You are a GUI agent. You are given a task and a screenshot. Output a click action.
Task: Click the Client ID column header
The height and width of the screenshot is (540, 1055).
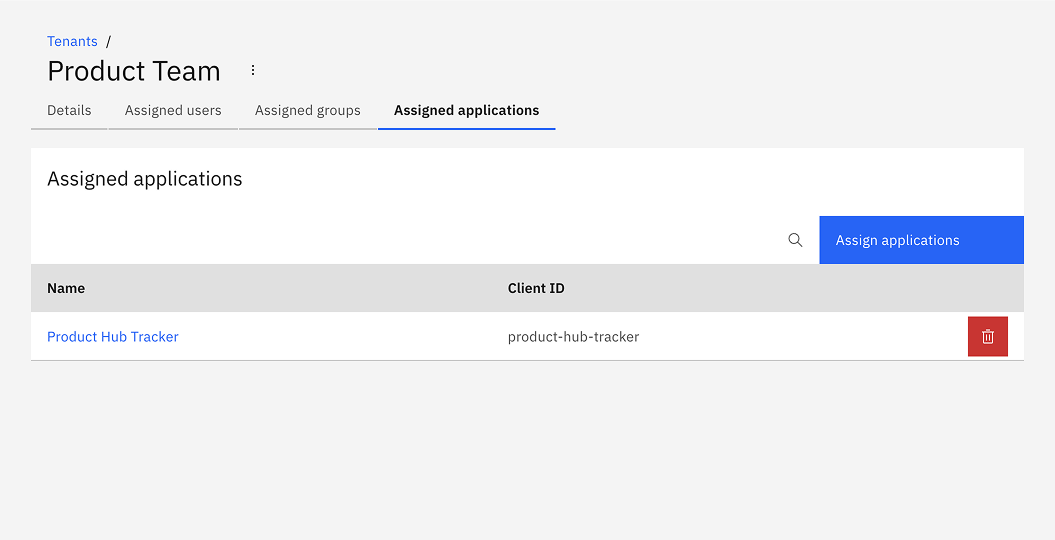[x=536, y=288]
